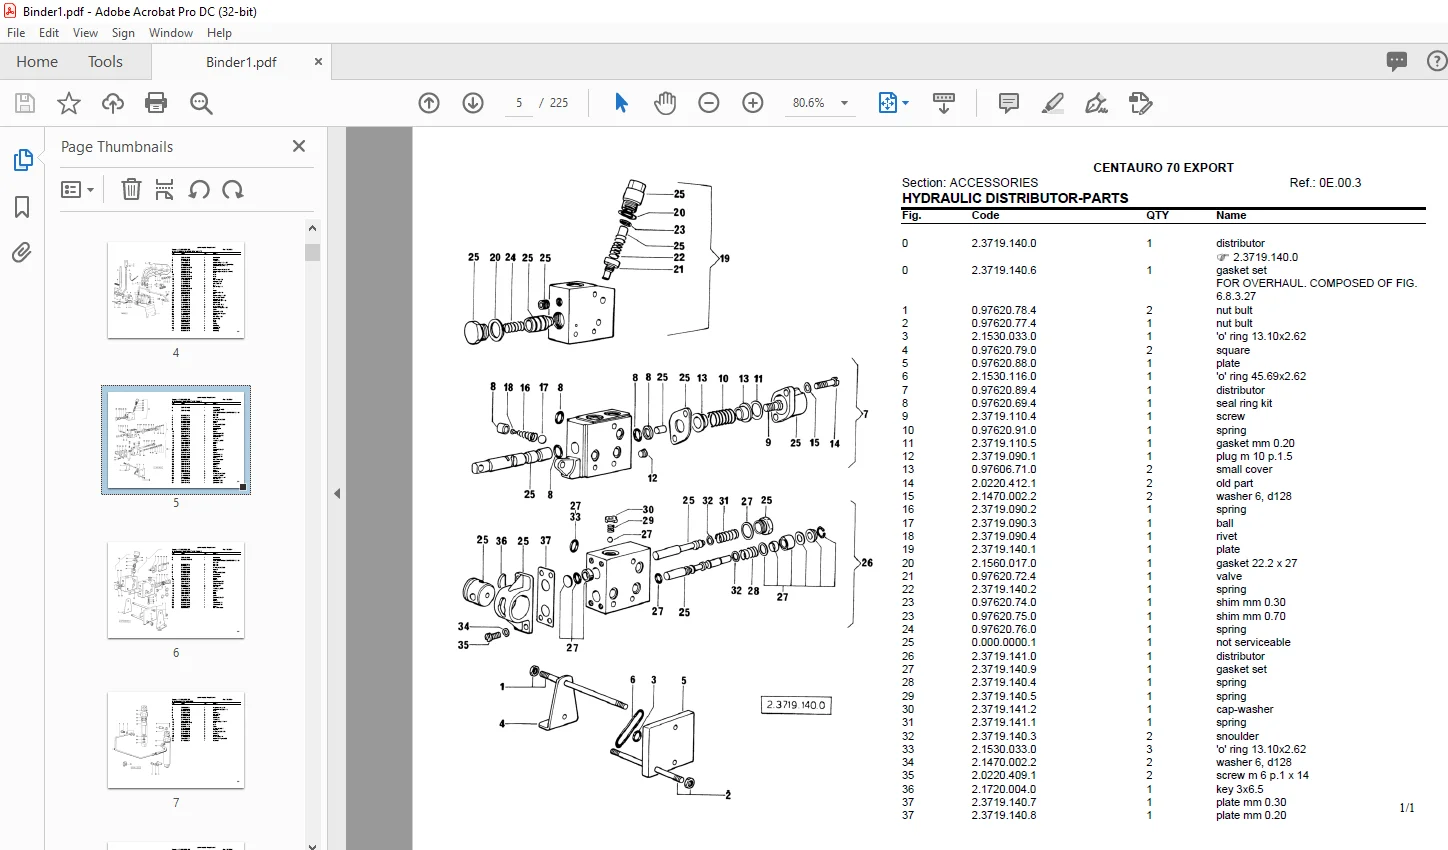Viewport: 1448px width, 850px height.
Task: Collapse the navigation pane with the arrow
Action: (337, 493)
